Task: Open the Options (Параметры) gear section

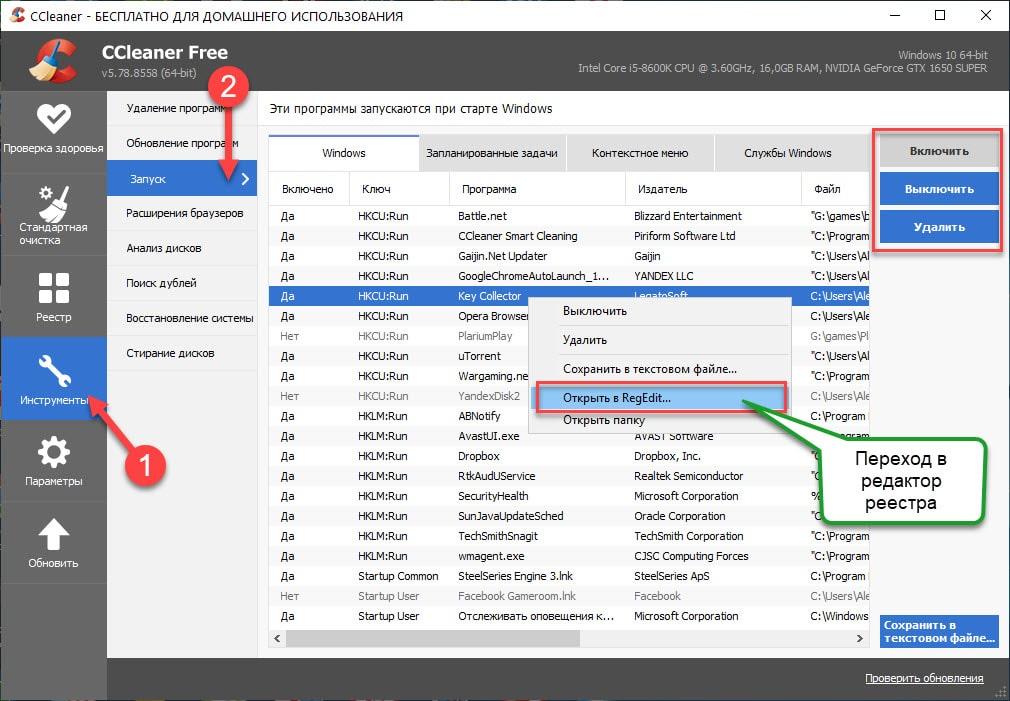Action: pos(53,461)
